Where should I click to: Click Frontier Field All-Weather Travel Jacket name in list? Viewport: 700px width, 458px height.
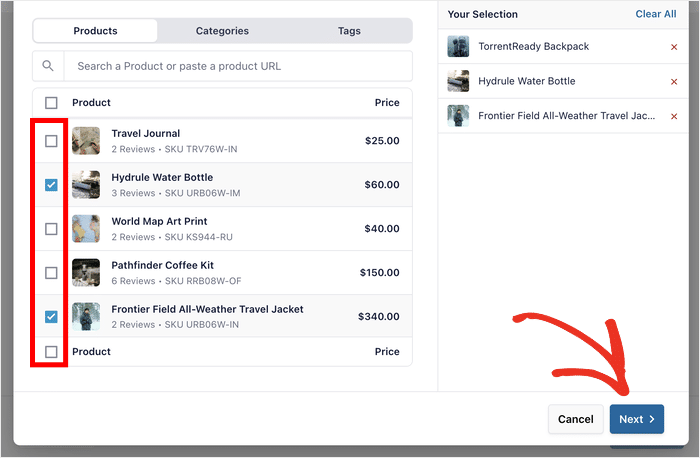click(x=207, y=309)
